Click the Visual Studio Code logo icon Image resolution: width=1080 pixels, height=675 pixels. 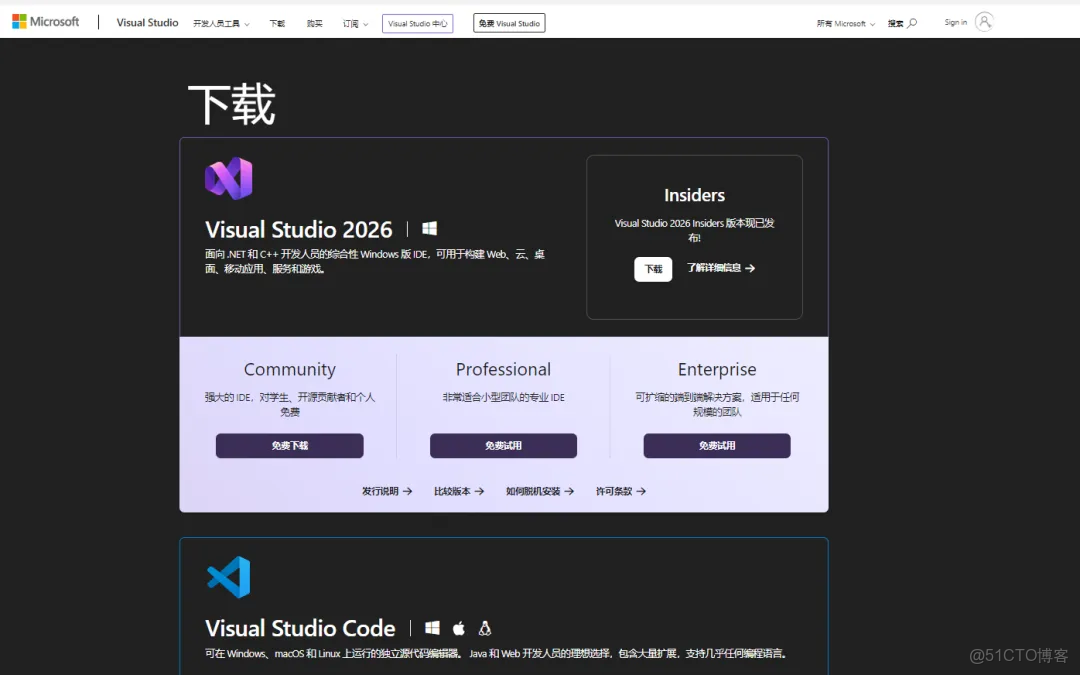pos(229,578)
